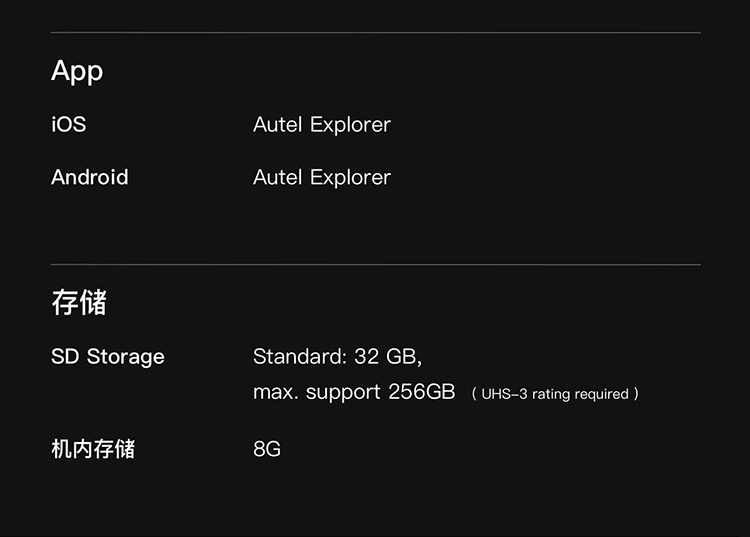
Task: Open Autel Explorer in the Android row
Action: (x=321, y=178)
